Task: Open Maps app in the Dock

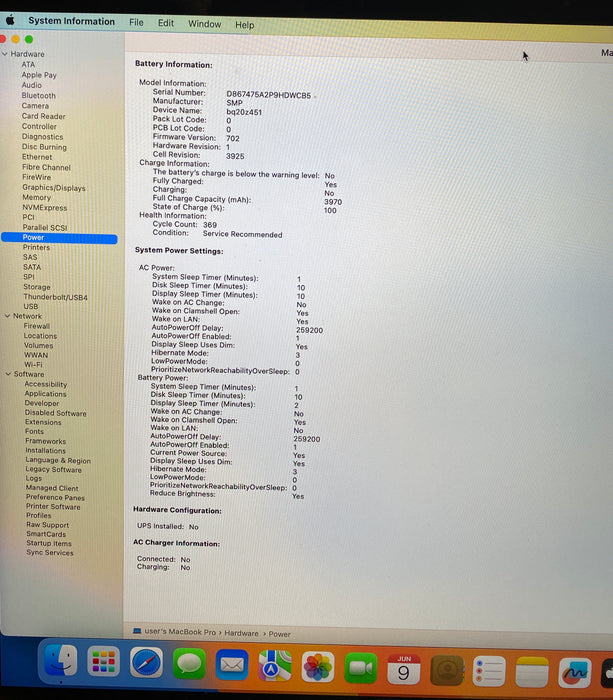Action: pos(275,666)
